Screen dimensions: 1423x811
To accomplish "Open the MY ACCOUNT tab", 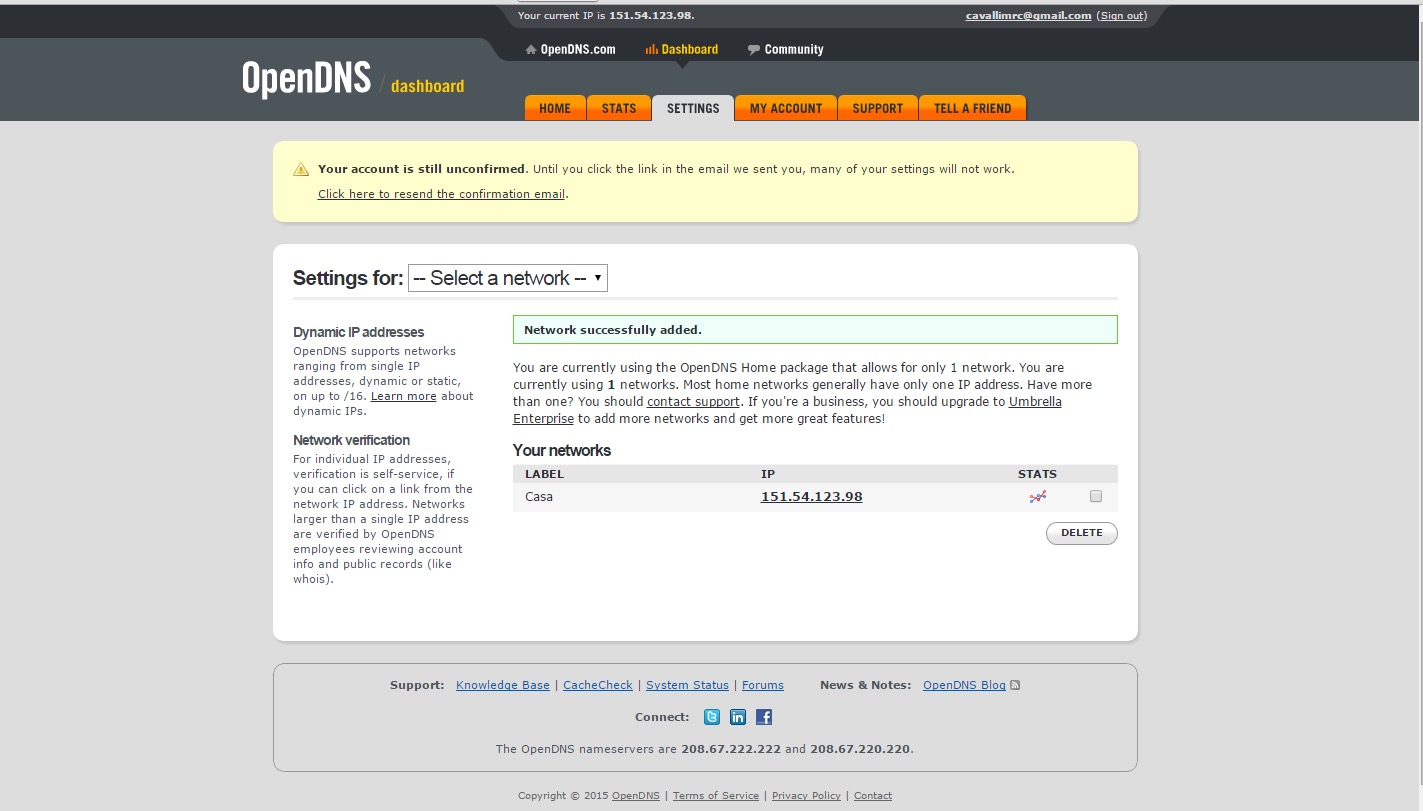I will [x=786, y=108].
